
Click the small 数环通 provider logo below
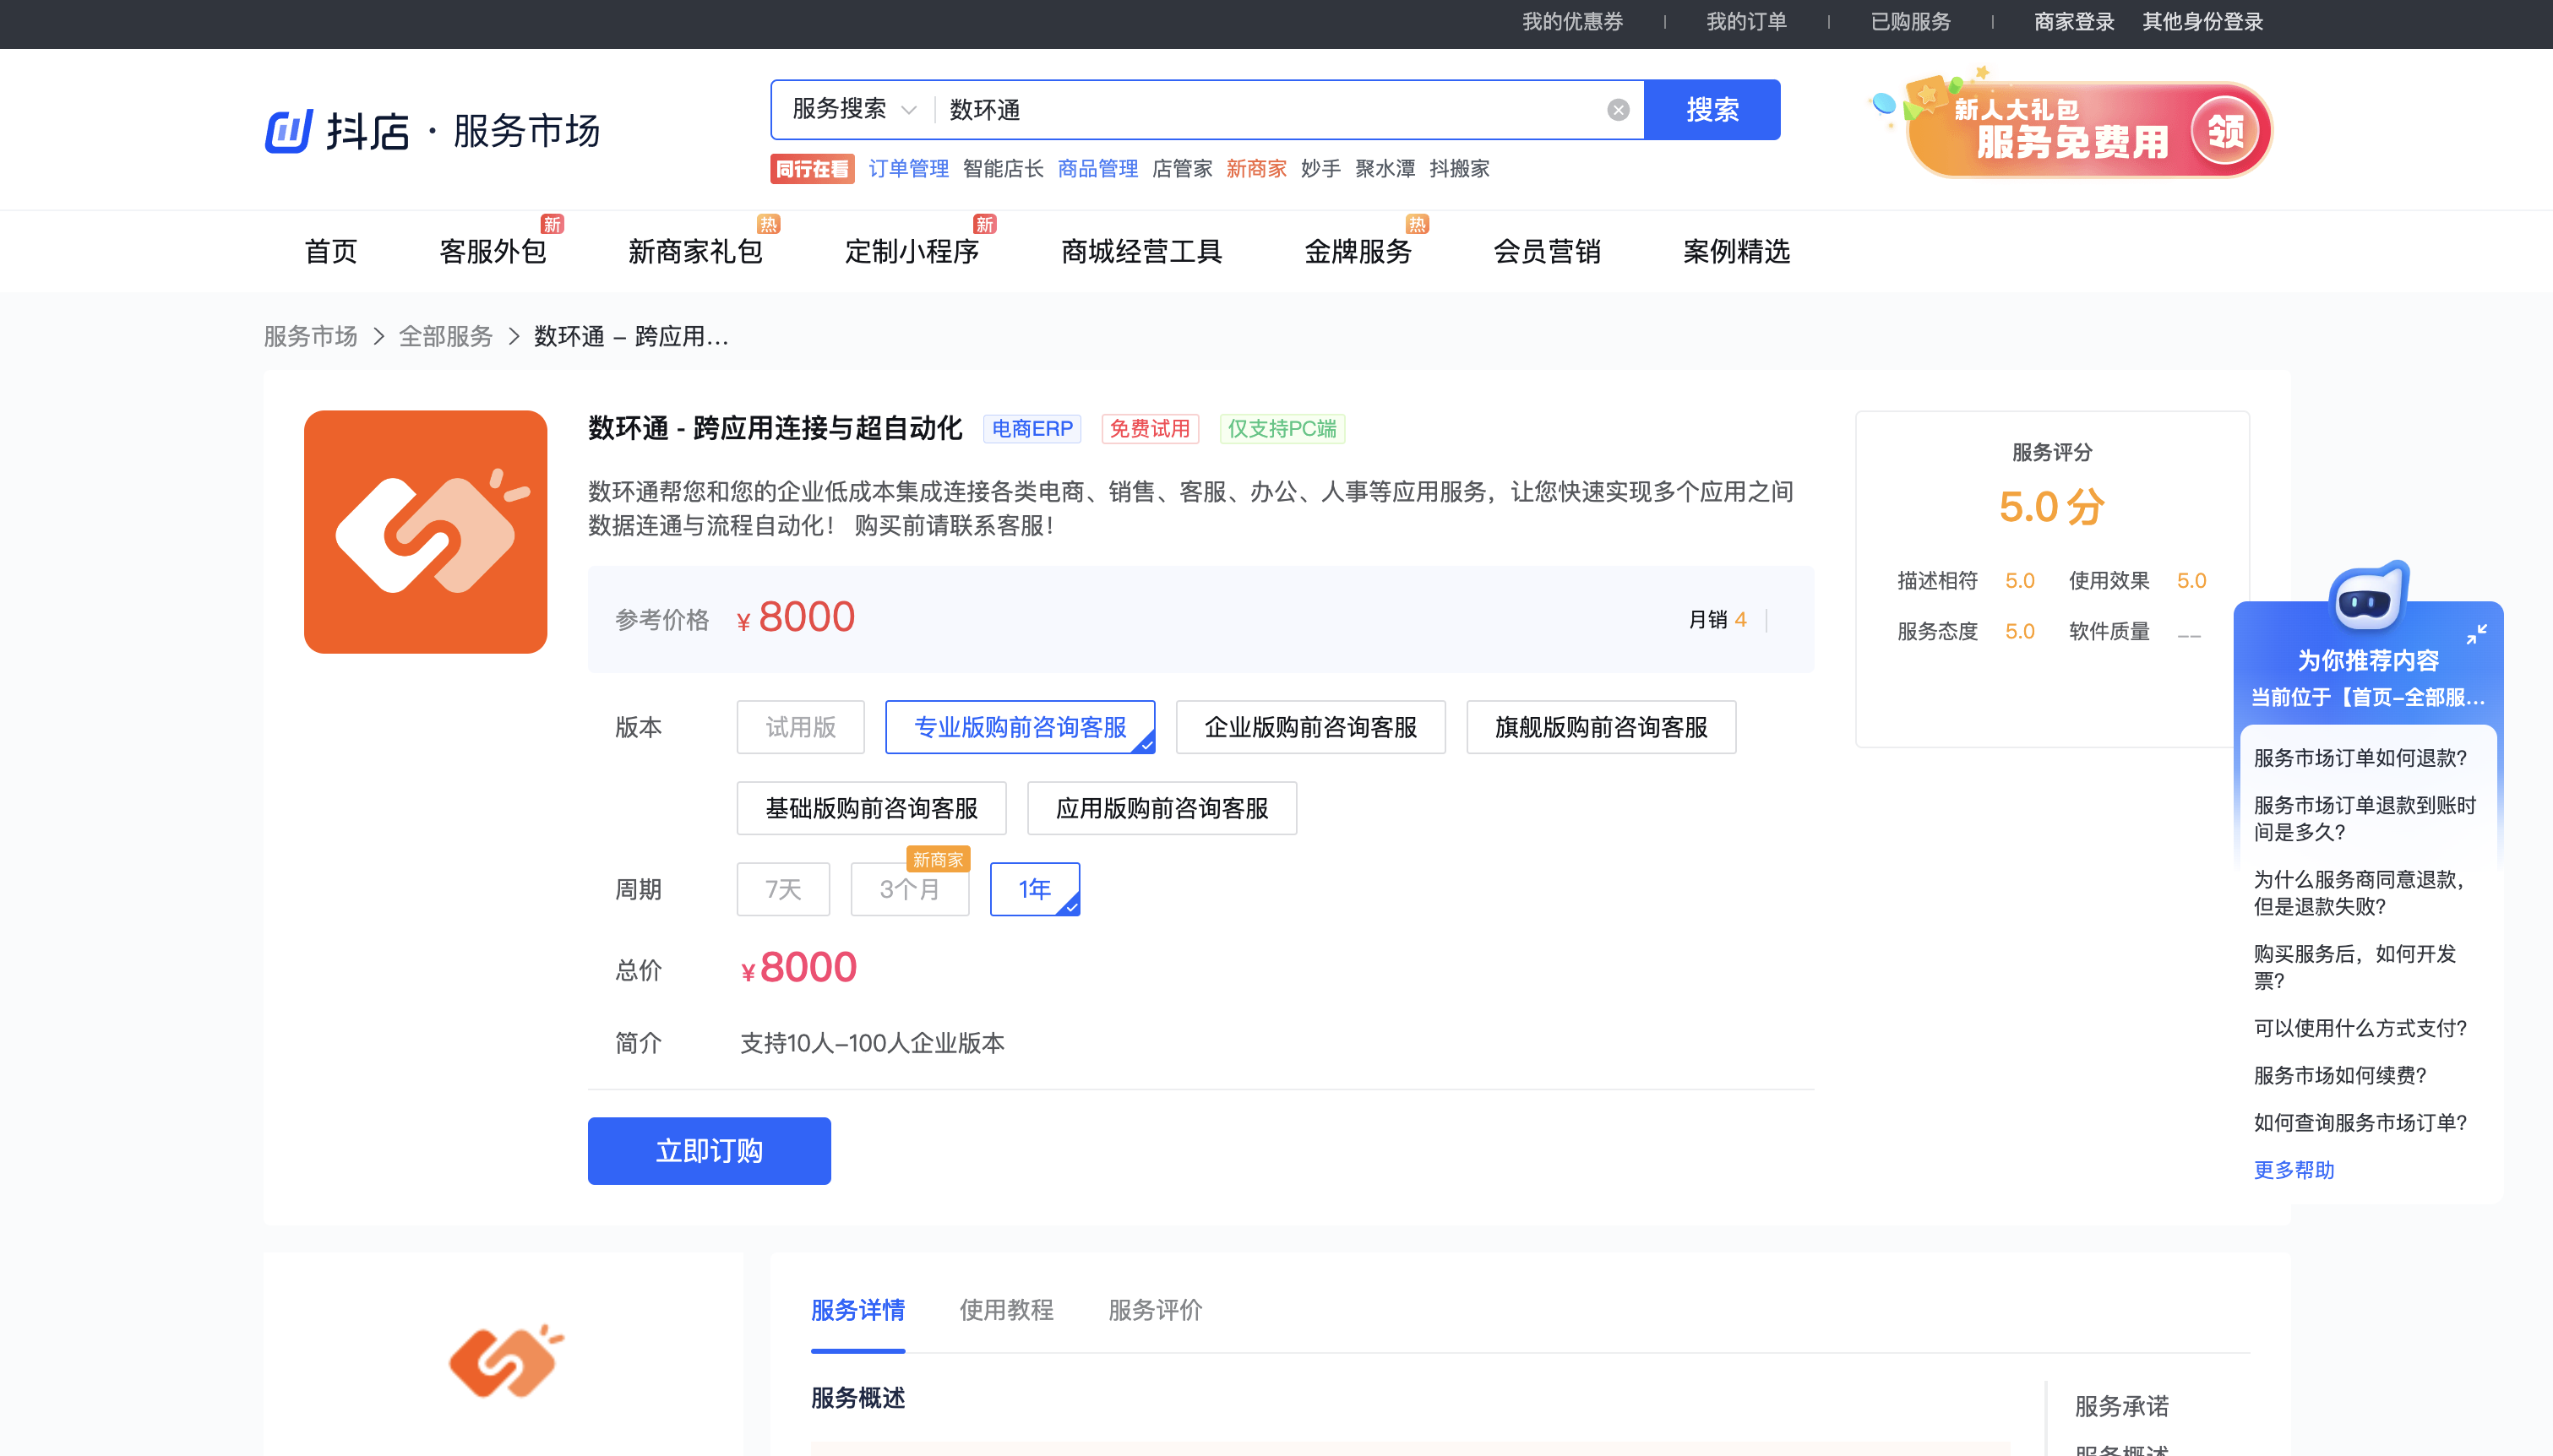tap(506, 1361)
